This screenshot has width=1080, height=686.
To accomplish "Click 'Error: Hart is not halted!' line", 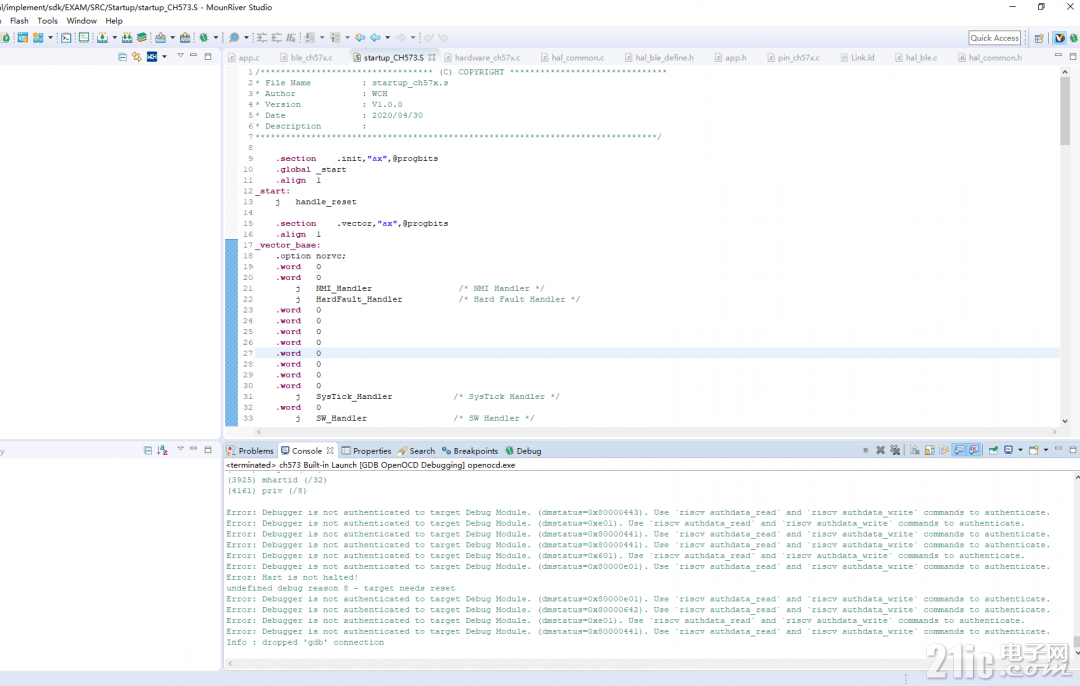I will pyautogui.click(x=292, y=577).
